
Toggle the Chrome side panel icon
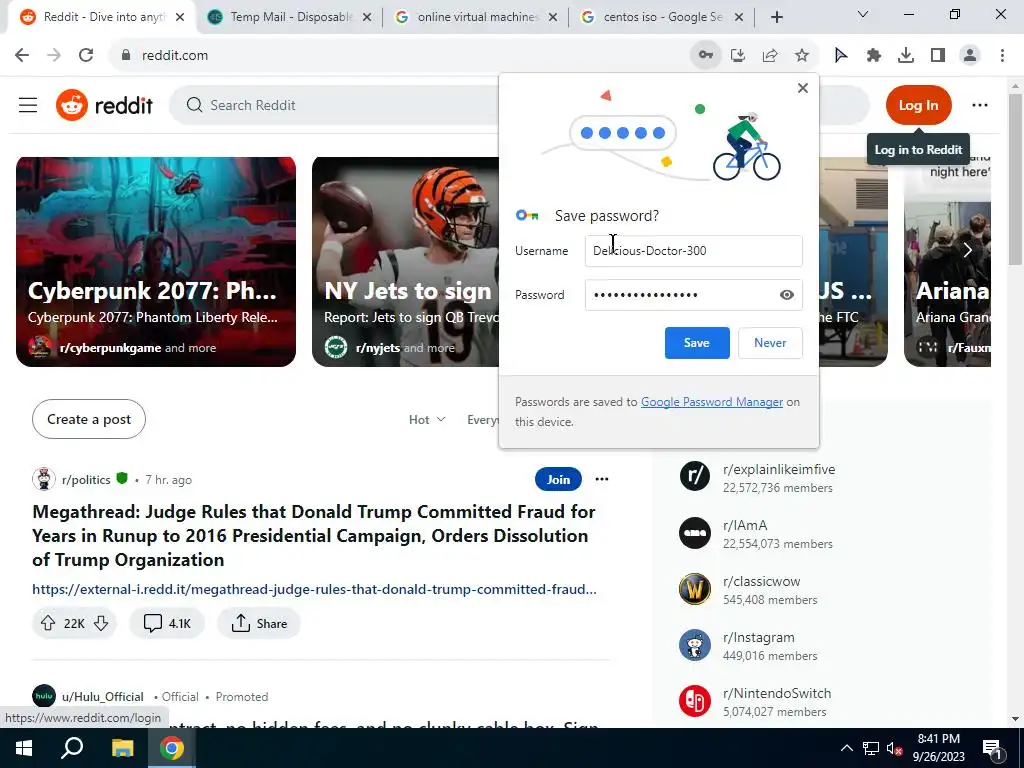pos(938,56)
